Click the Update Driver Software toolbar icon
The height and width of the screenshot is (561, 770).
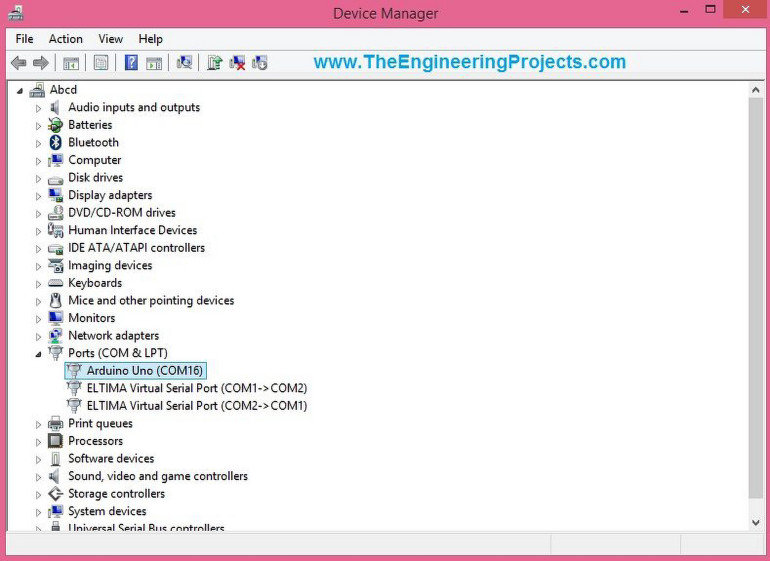pos(214,63)
